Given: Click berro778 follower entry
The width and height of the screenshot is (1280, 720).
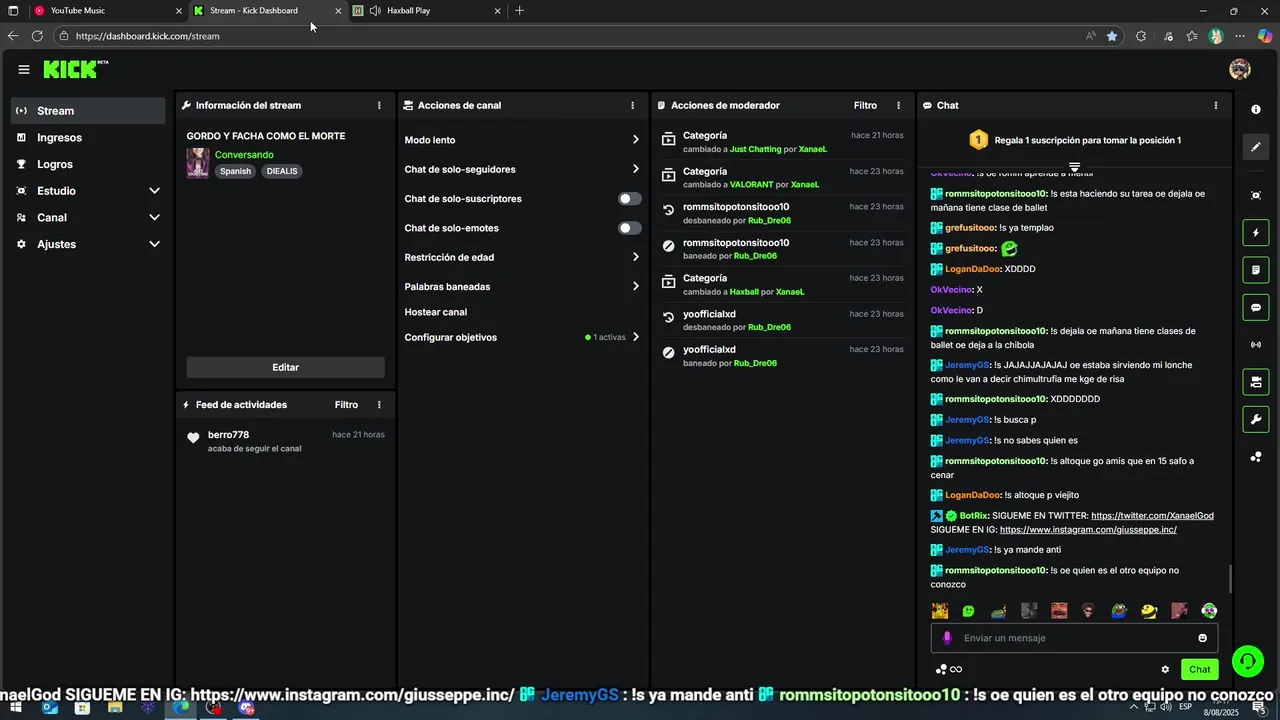Looking at the screenshot, I should (285, 441).
